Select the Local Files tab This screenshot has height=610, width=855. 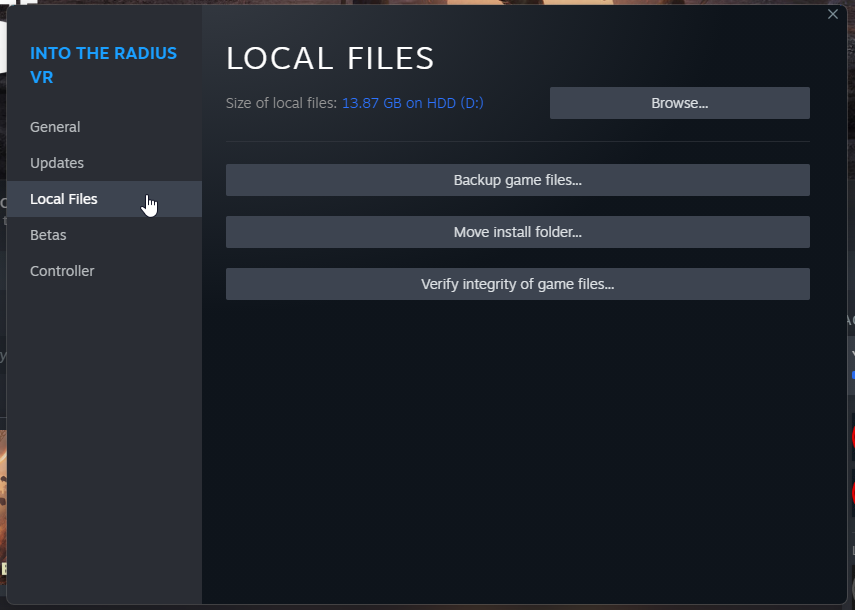pos(104,199)
